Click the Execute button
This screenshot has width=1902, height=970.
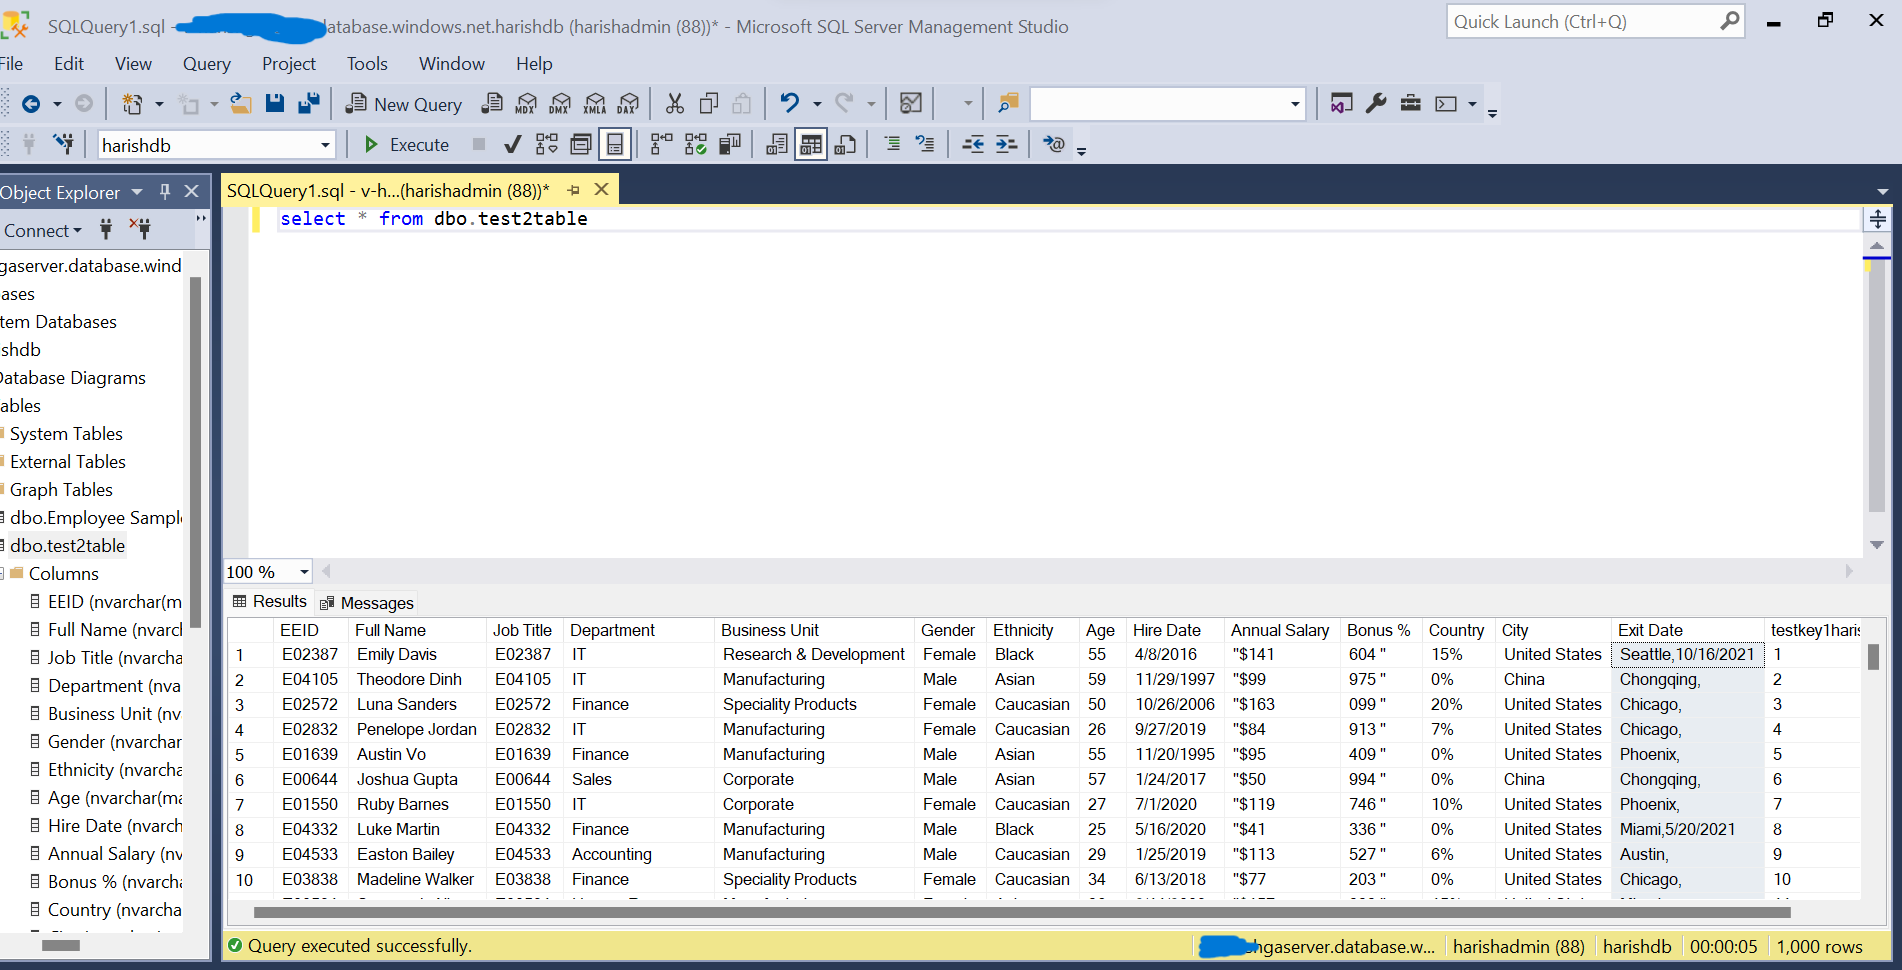407,145
